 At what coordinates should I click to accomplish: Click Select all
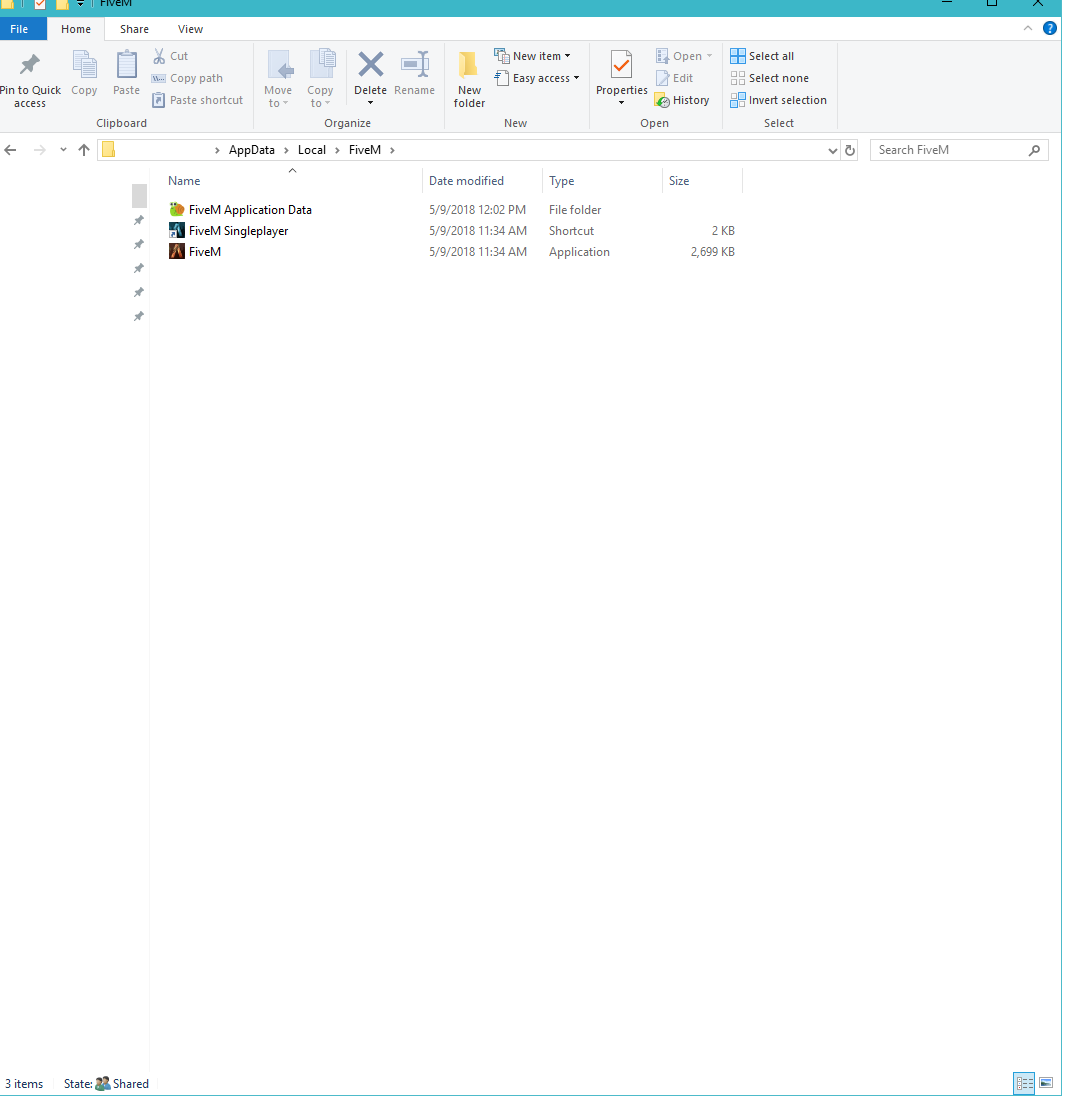pyautogui.click(x=762, y=56)
